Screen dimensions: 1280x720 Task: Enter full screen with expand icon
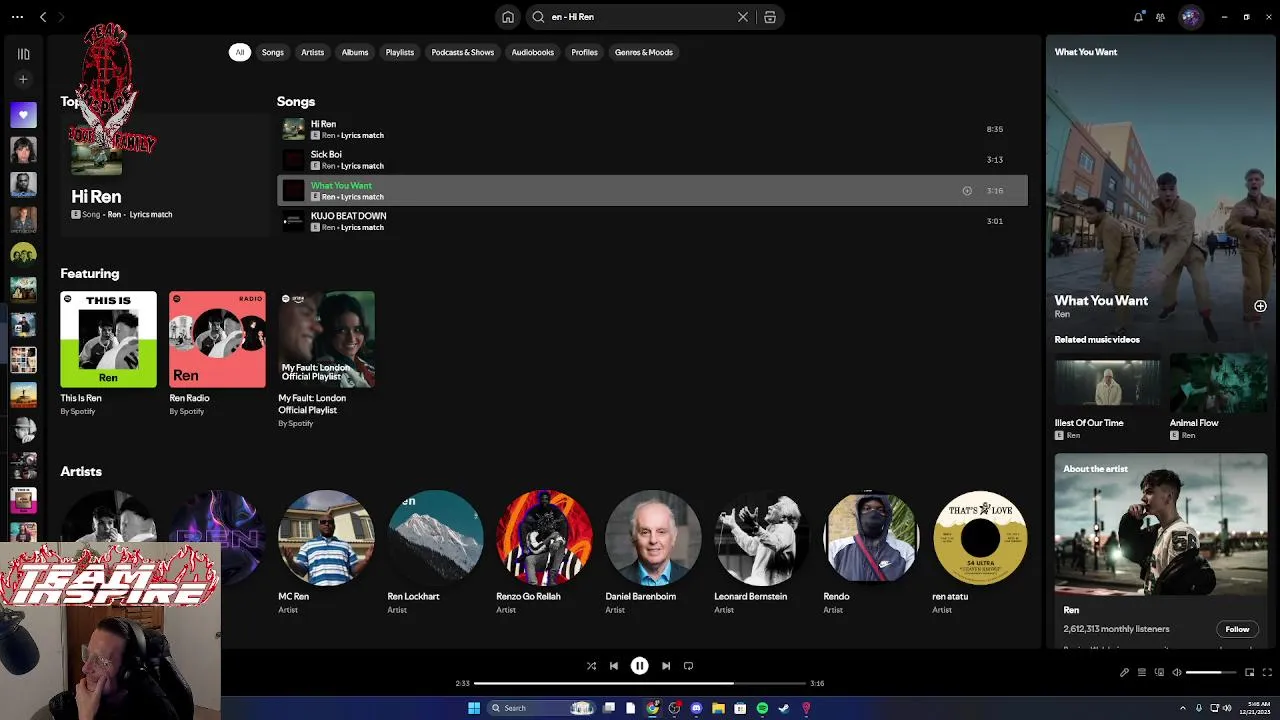pos(1267,672)
